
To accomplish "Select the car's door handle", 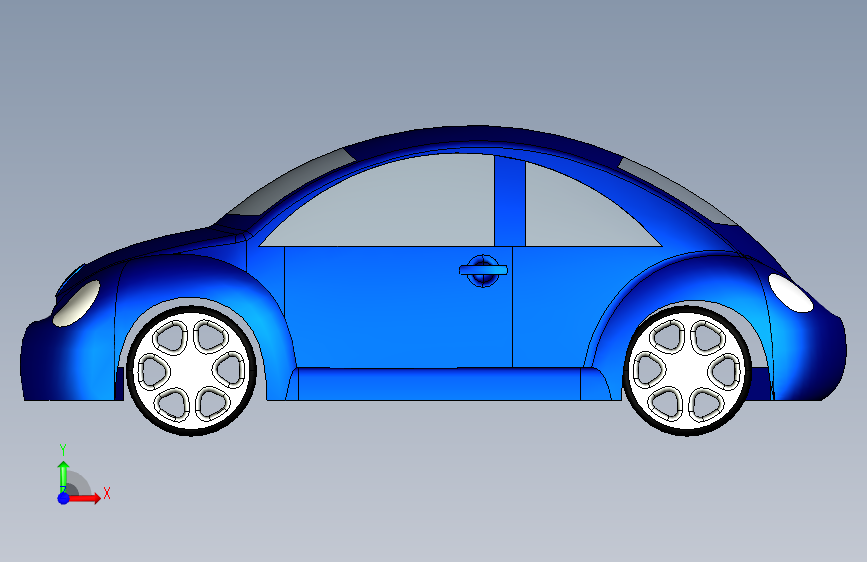I will [x=483, y=270].
